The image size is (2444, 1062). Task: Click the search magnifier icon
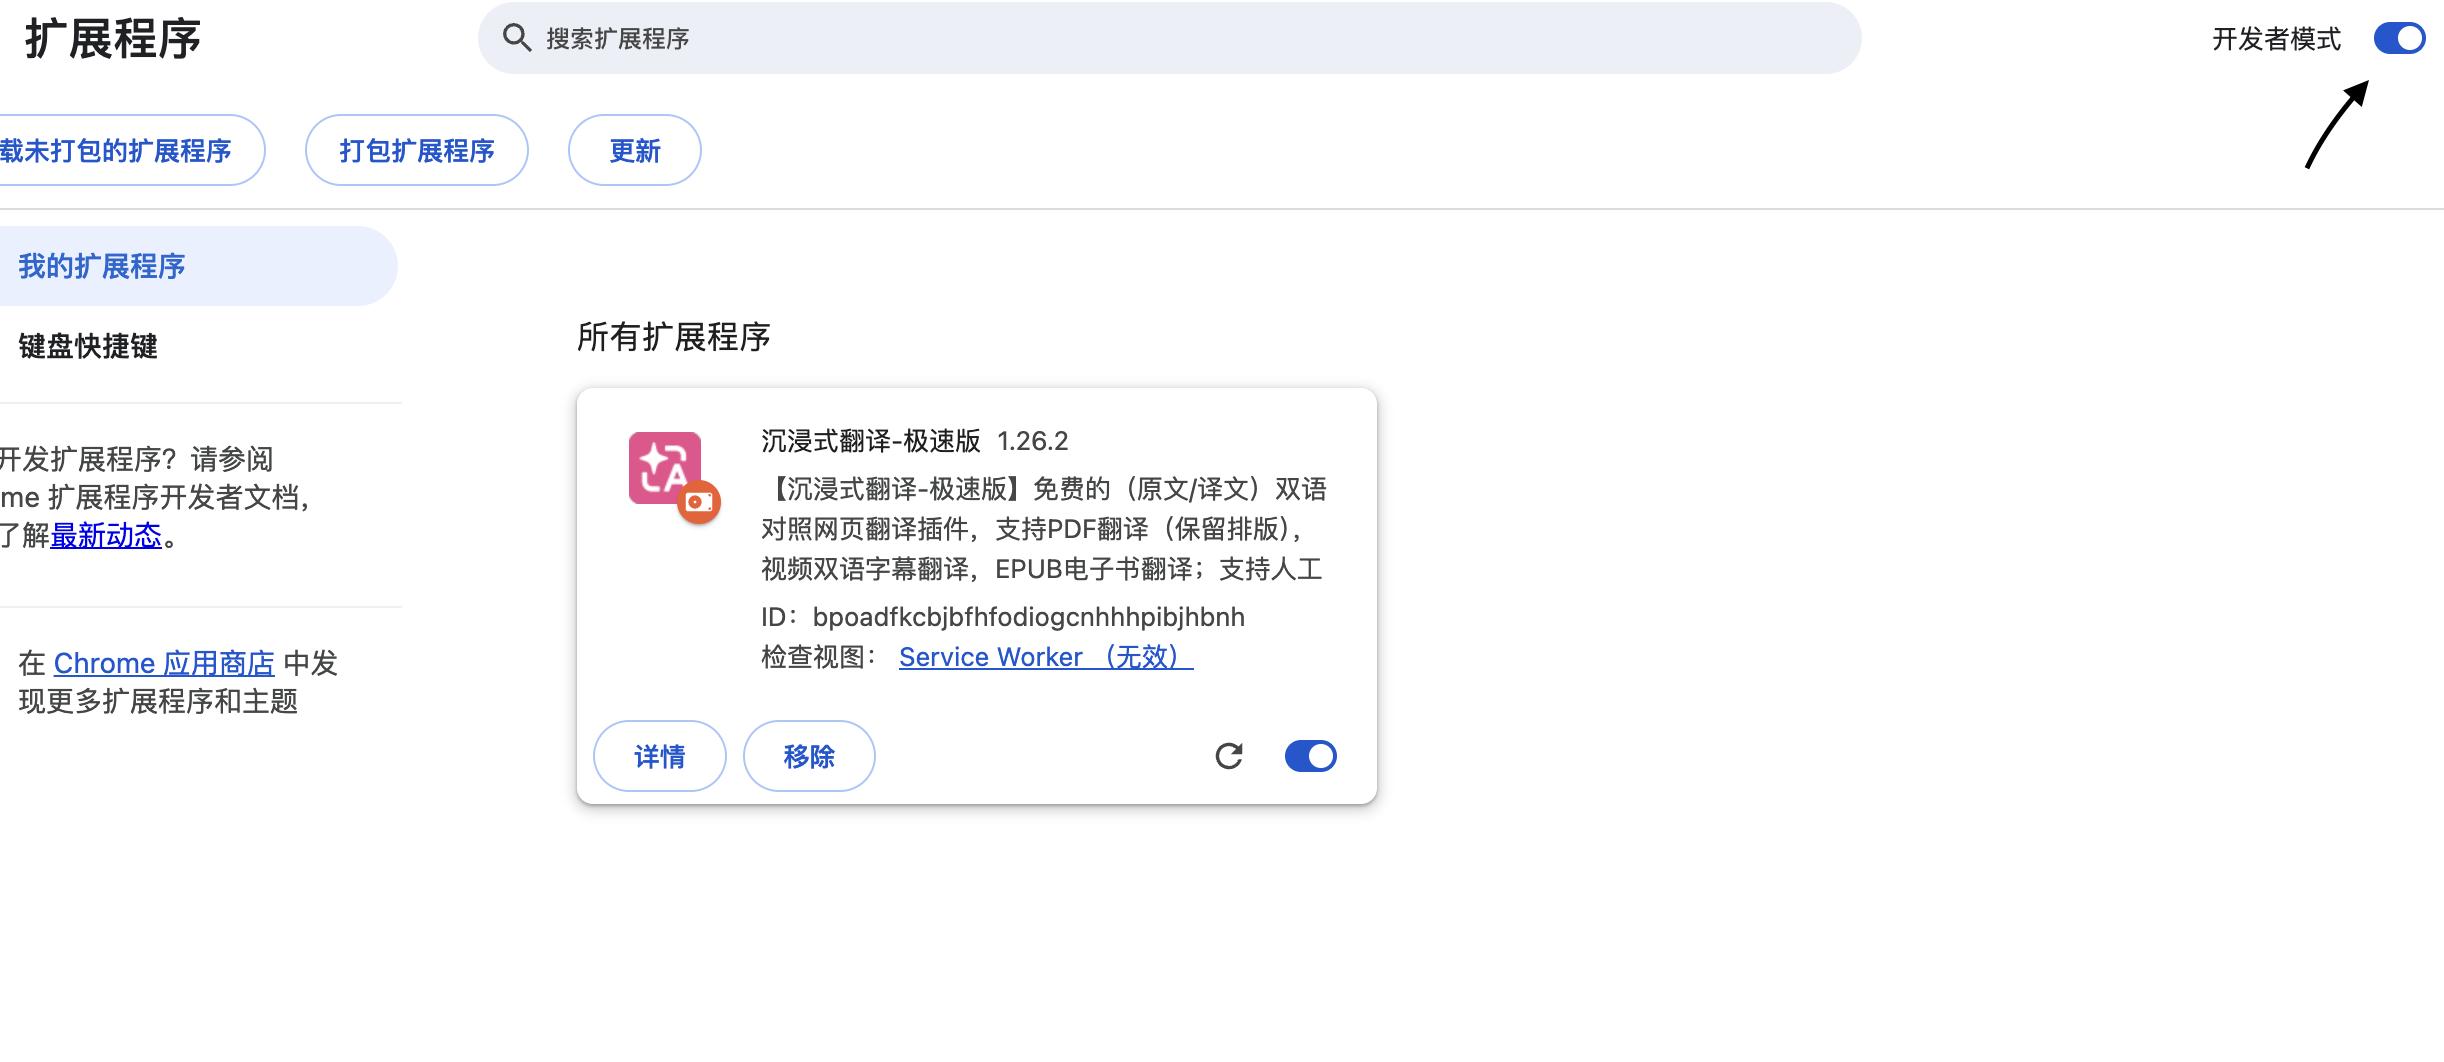519,38
